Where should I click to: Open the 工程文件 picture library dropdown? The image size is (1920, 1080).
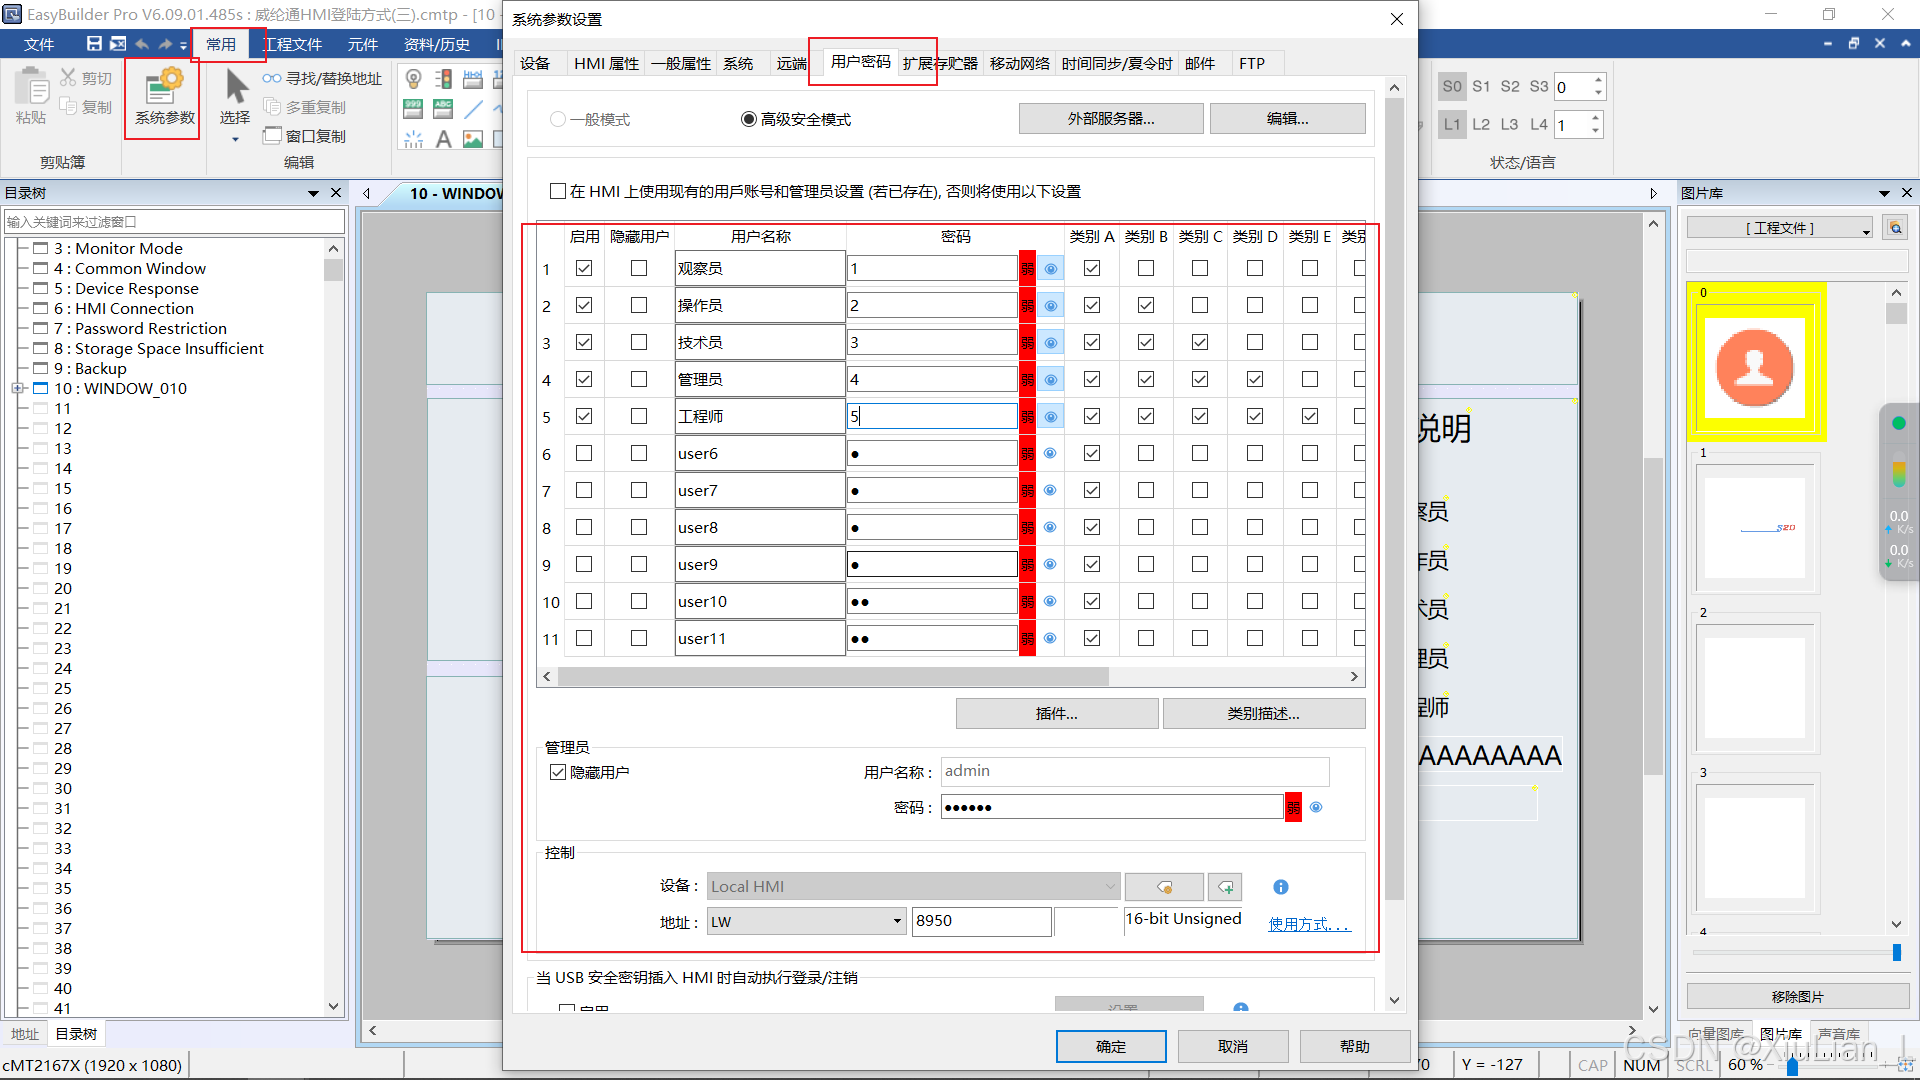click(x=1780, y=228)
